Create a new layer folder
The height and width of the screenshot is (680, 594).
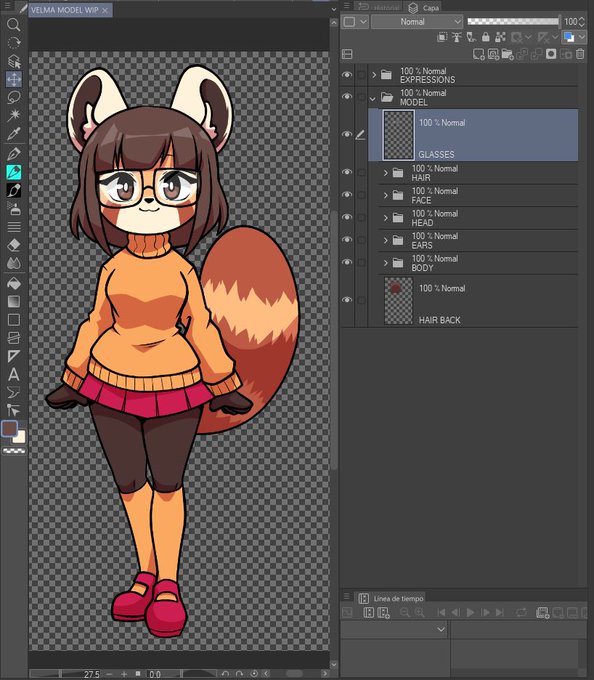click(x=507, y=54)
